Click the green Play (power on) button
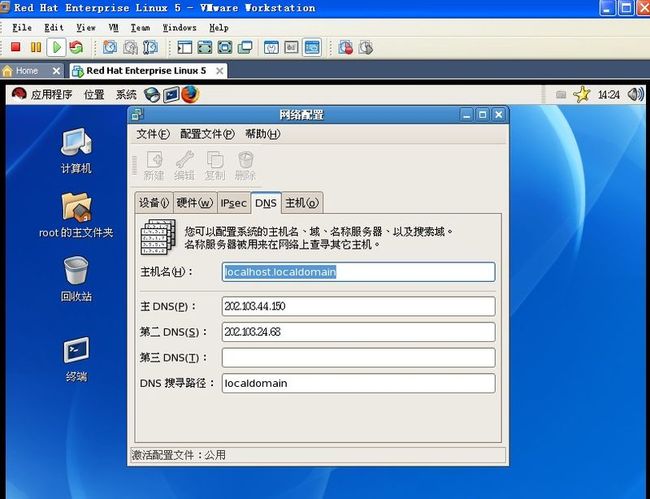 [56, 47]
